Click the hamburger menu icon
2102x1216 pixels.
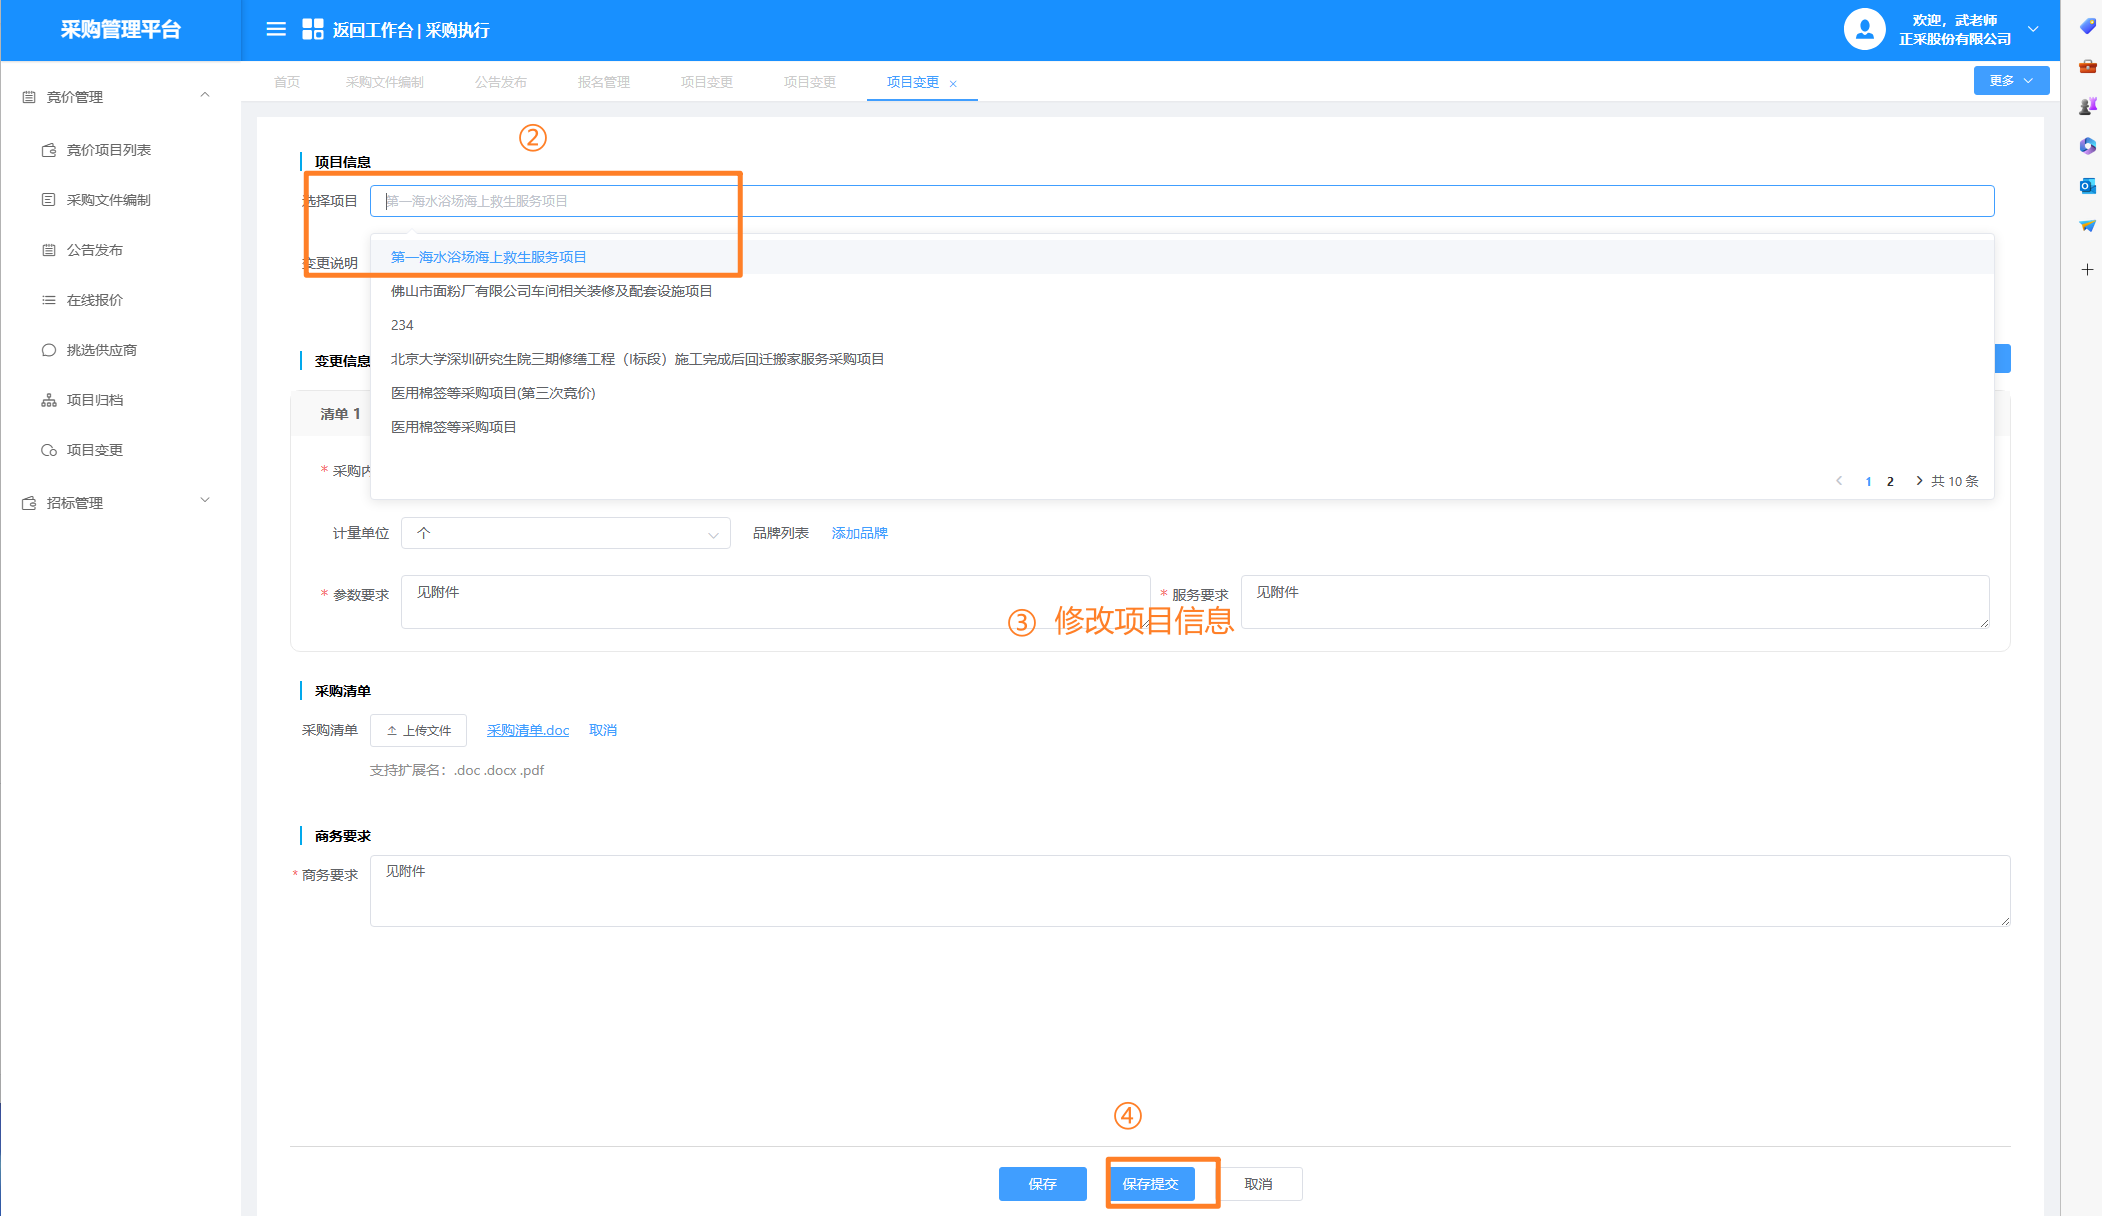(x=276, y=30)
